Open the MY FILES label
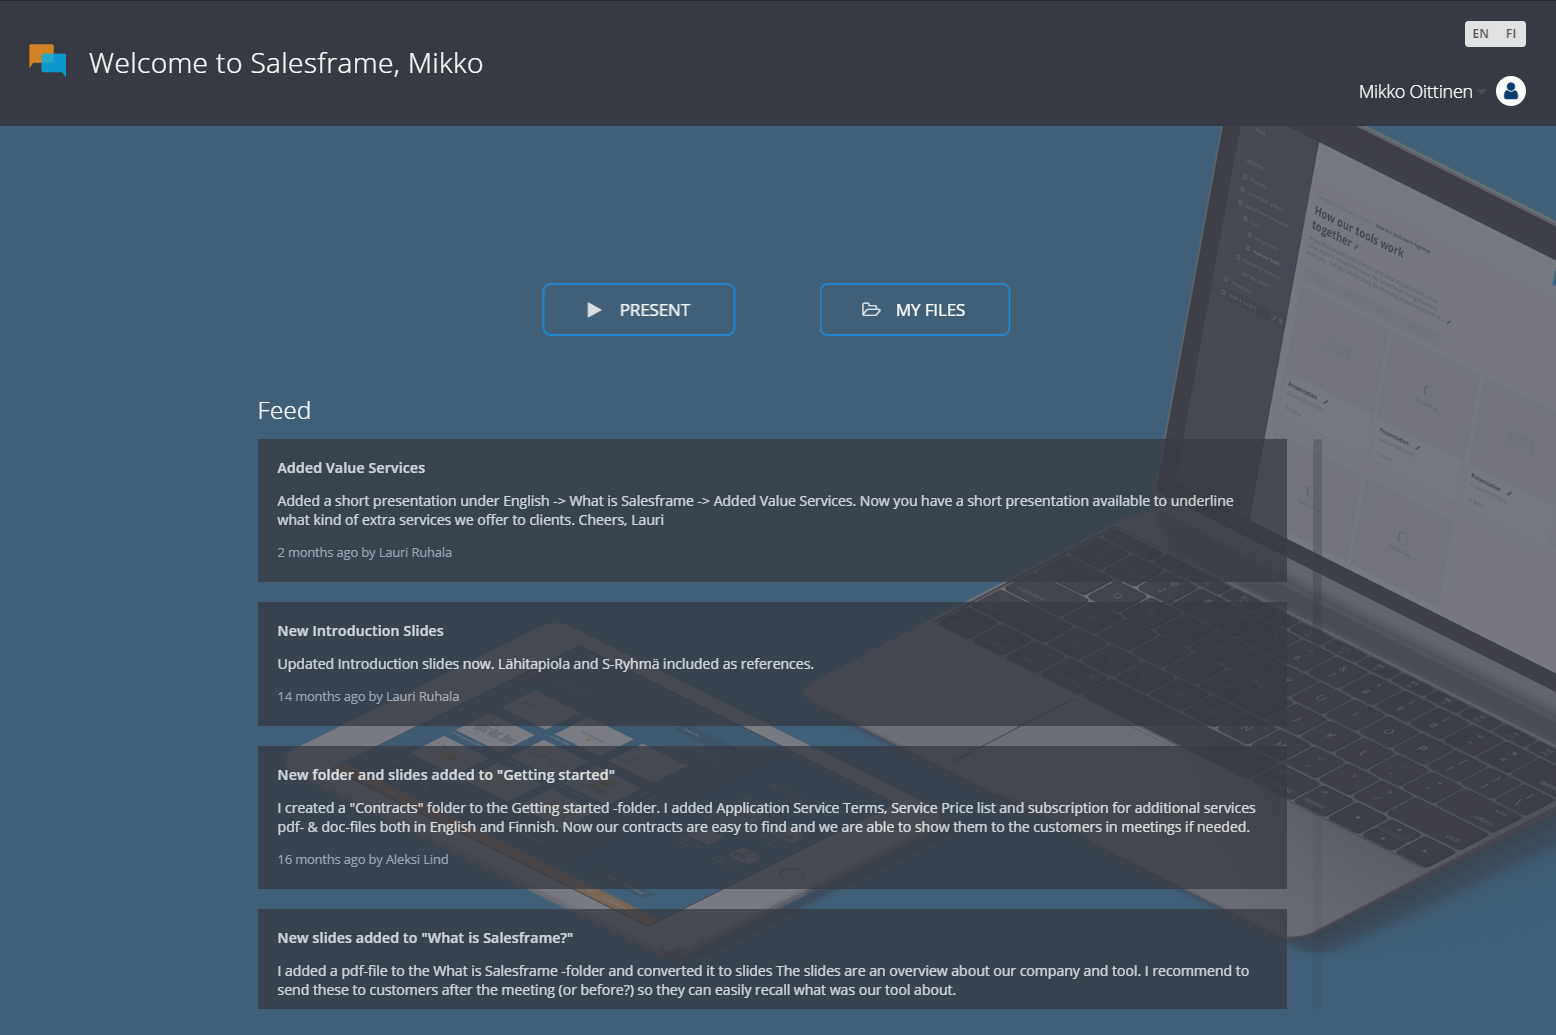1556x1035 pixels. [x=930, y=310]
